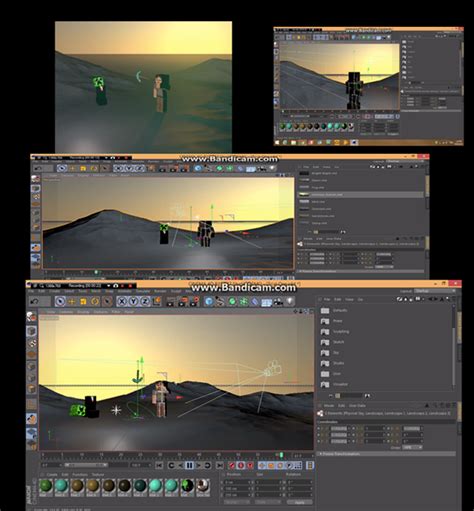This screenshot has height=511, width=474.
Task: Switch to Model mode in left palette
Action: (x=32, y=331)
